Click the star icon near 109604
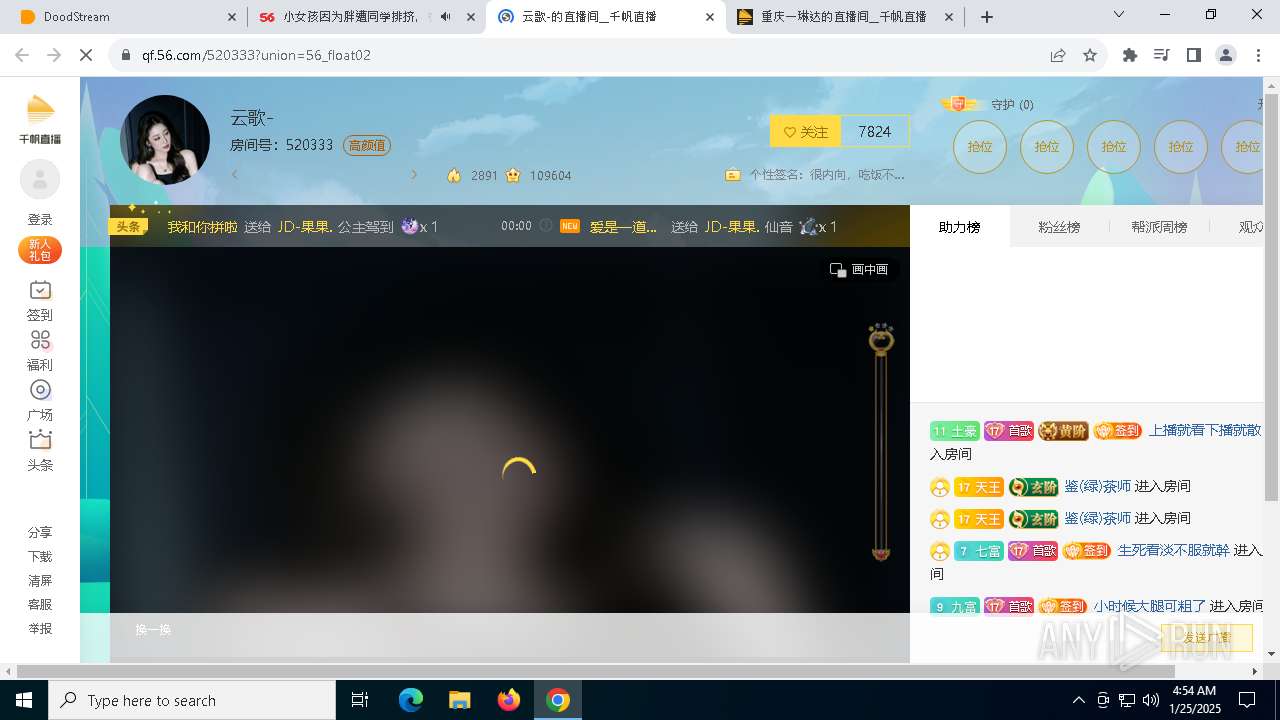The height and width of the screenshot is (720, 1280). (x=513, y=175)
